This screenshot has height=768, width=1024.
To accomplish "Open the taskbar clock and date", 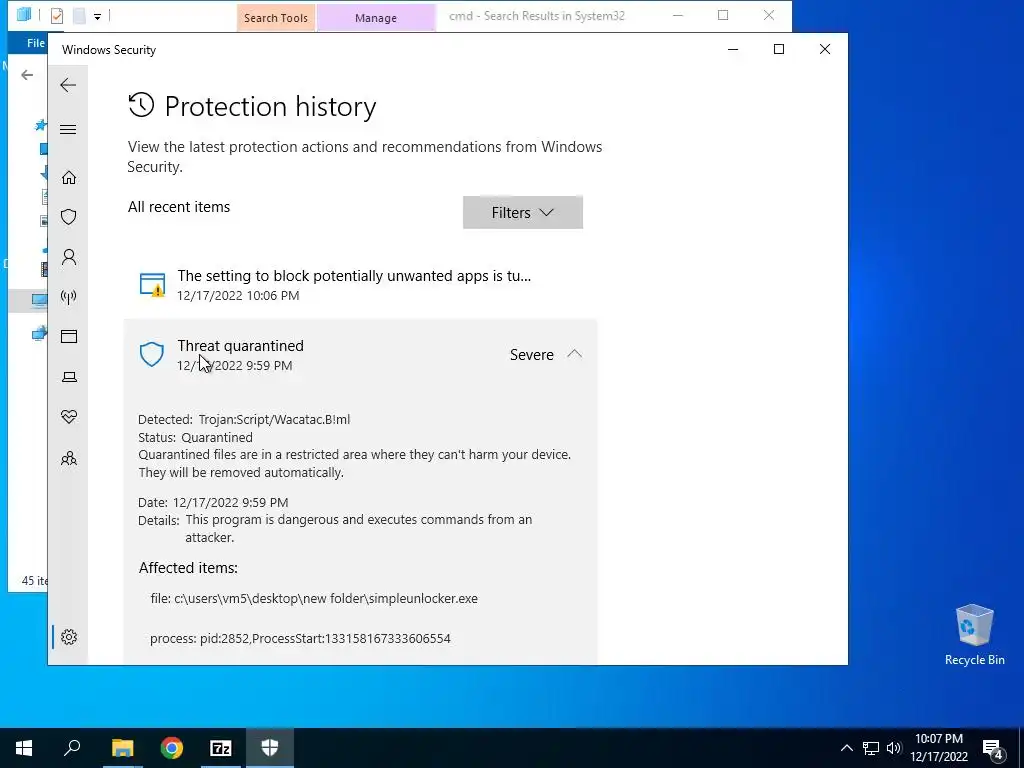I will [939, 748].
